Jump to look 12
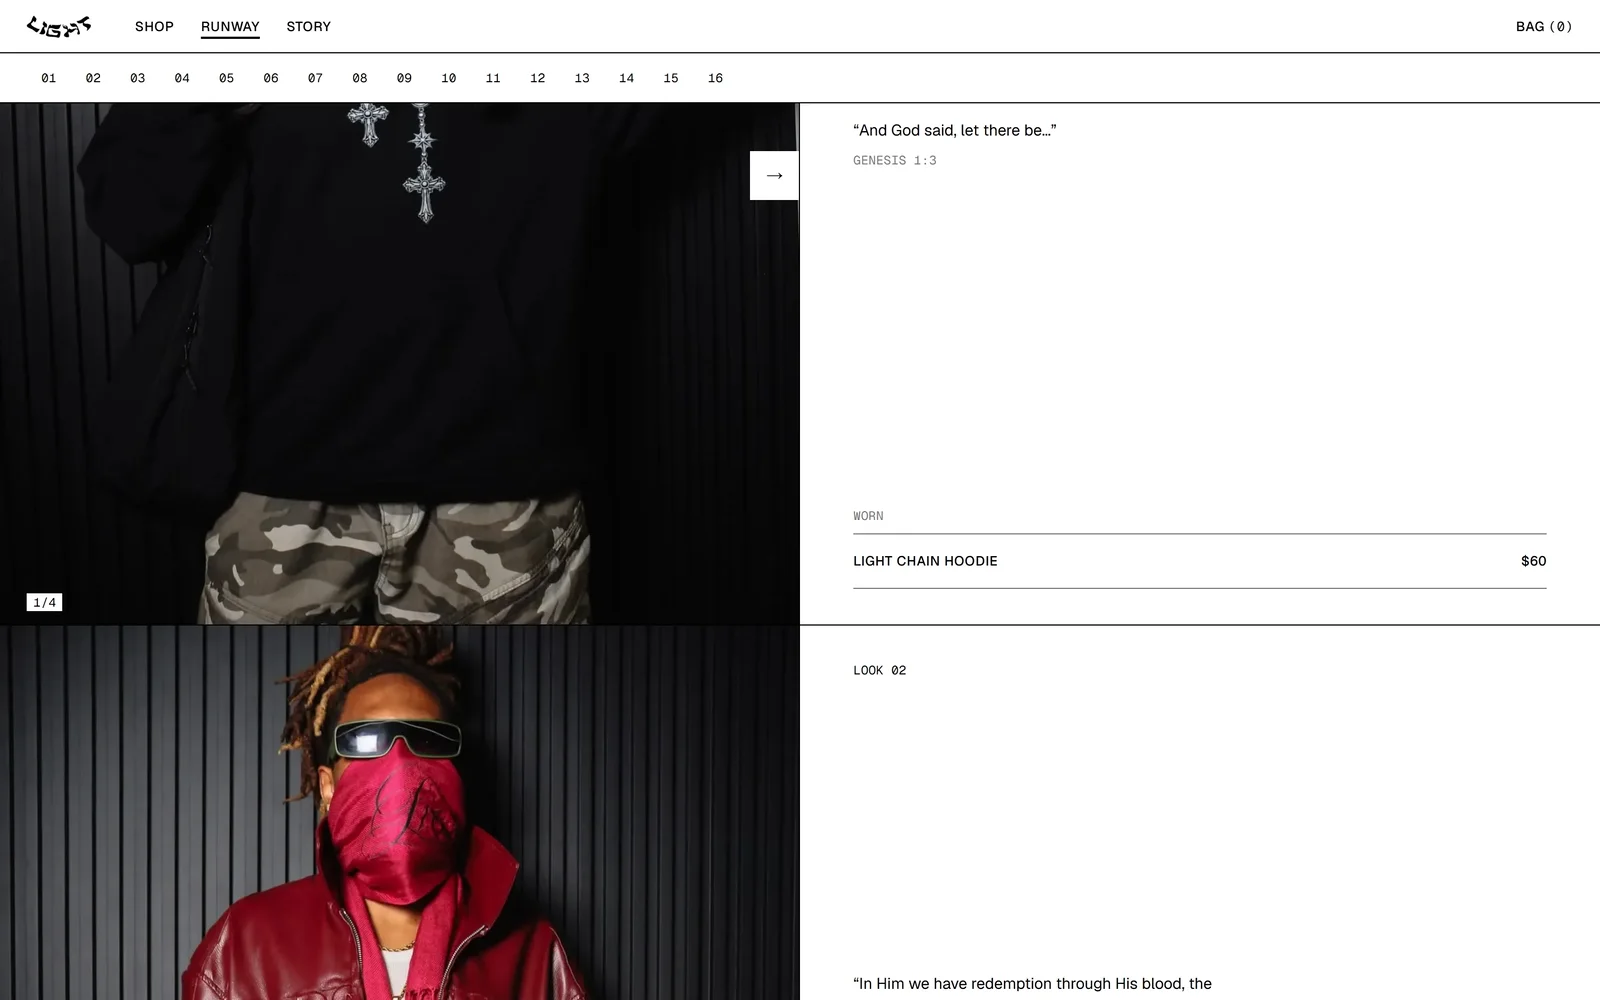Image resolution: width=1600 pixels, height=1000 pixels. coord(538,78)
